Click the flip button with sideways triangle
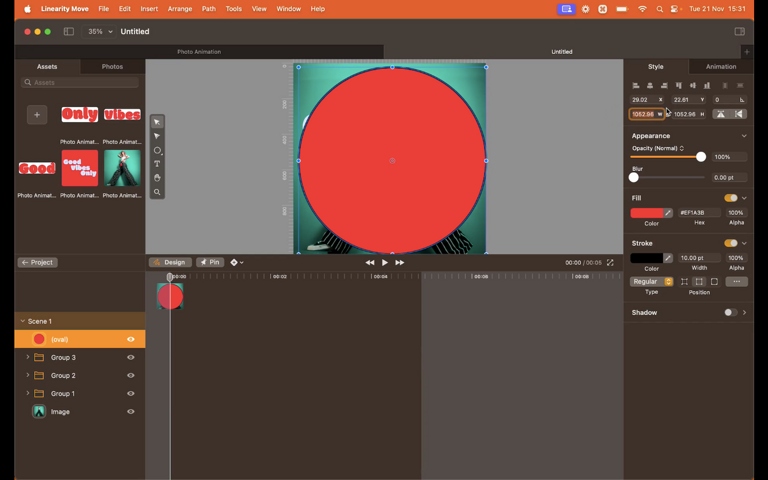768x480 pixels. coord(739,114)
